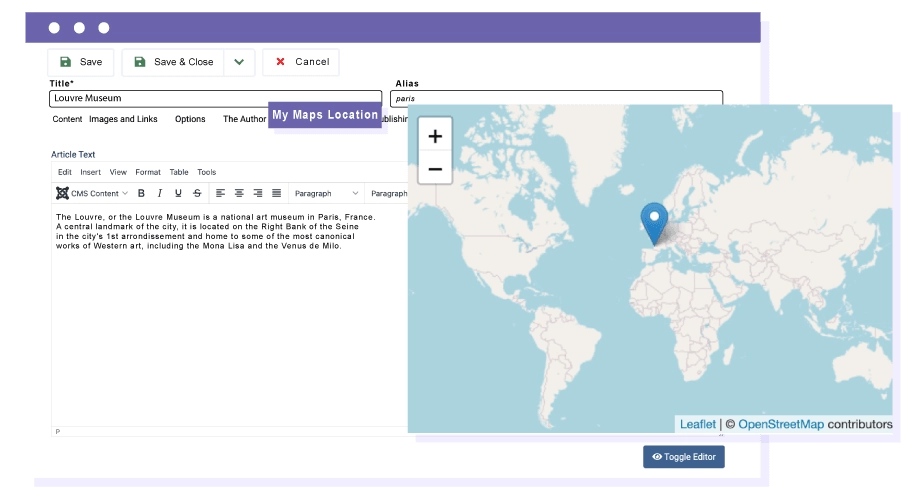Screen dimensions: 920x500
Task: Align text right
Action: click(258, 193)
